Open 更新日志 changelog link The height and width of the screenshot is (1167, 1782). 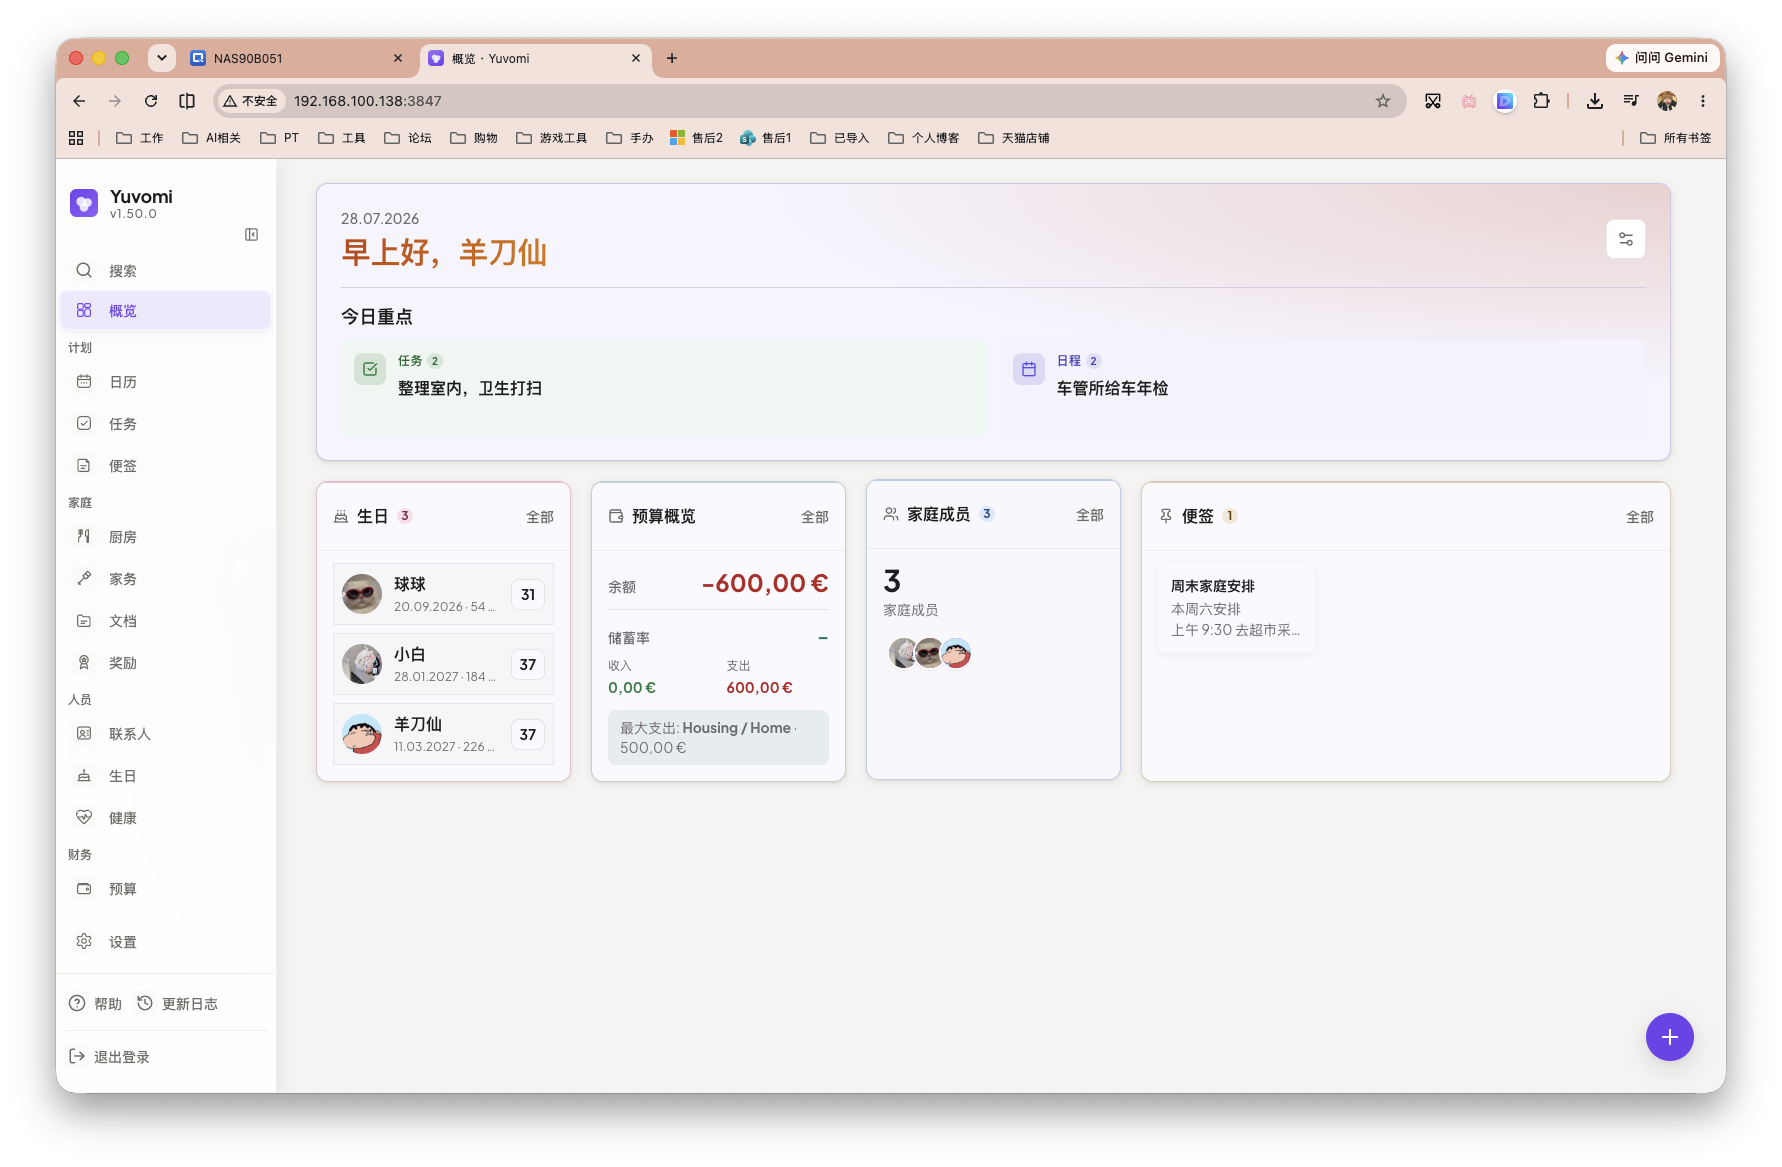pos(177,1003)
